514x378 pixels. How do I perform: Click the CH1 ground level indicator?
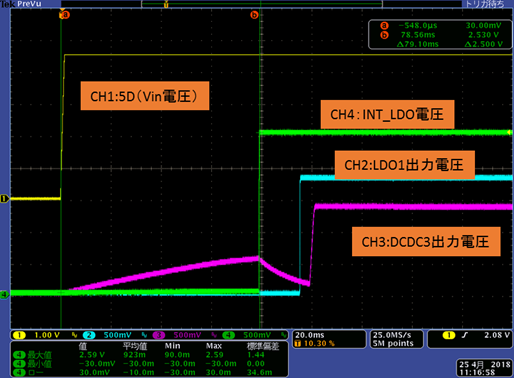click(x=4, y=199)
